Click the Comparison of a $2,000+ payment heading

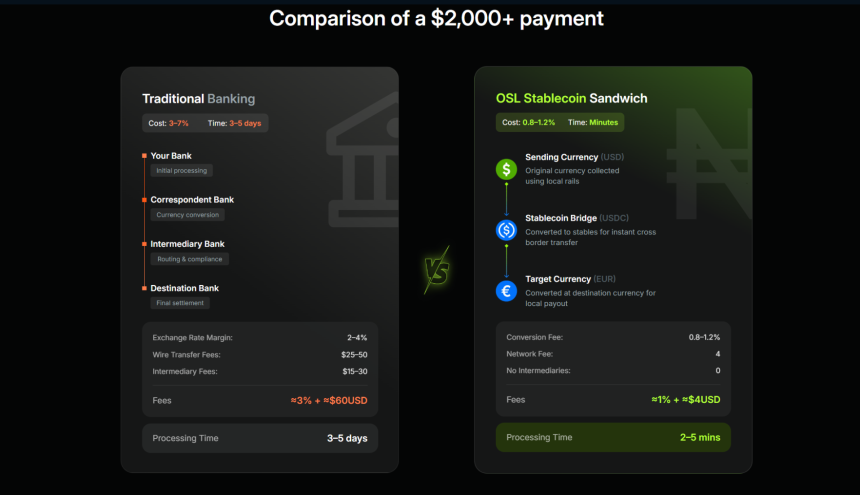[x=436, y=19]
